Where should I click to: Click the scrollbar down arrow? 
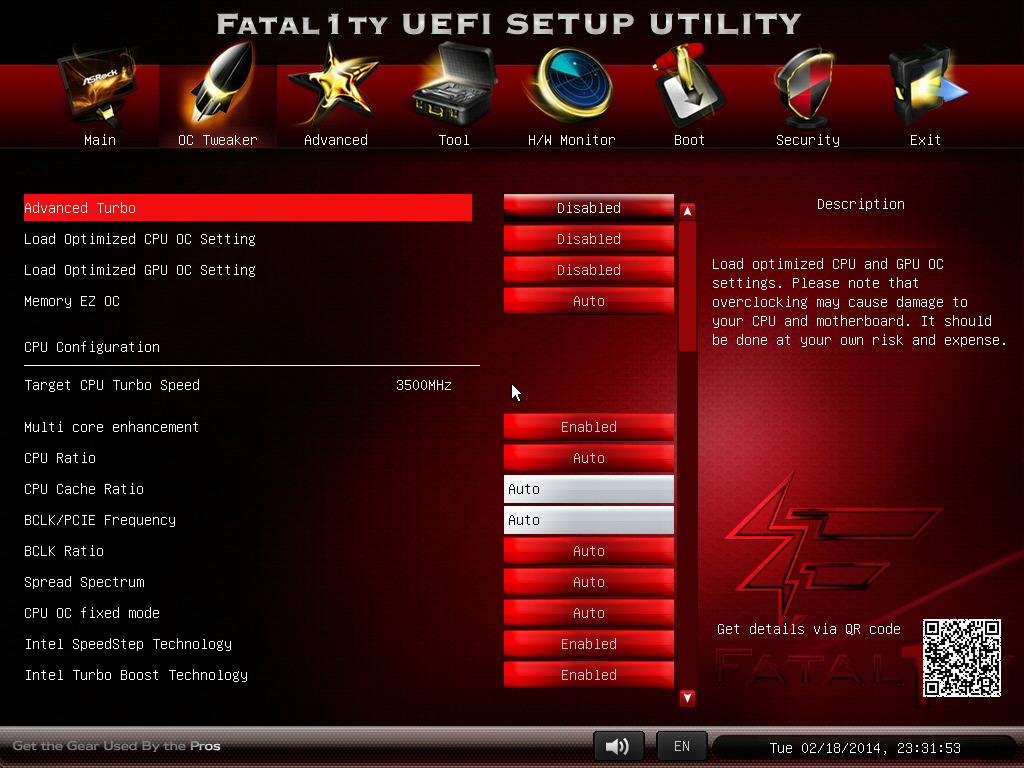pos(687,698)
